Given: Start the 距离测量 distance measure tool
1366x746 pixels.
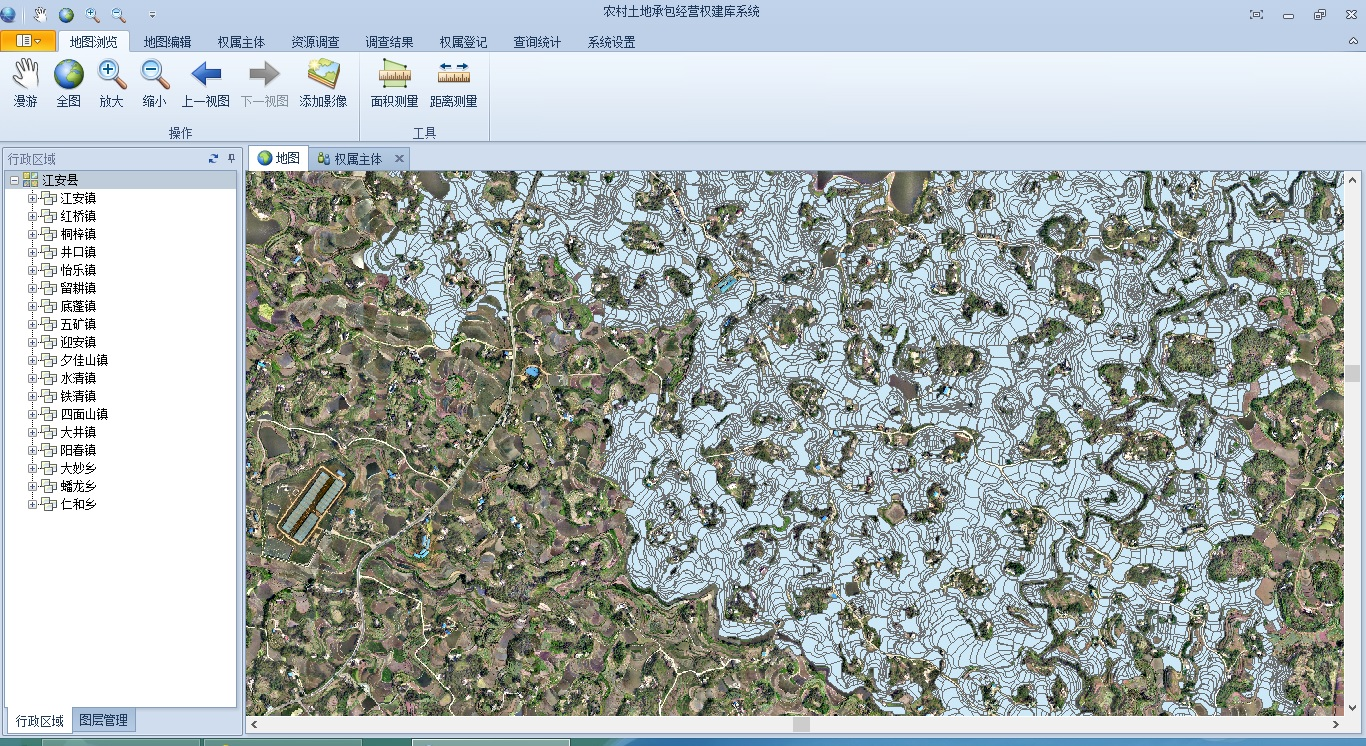Looking at the screenshot, I should [453, 83].
